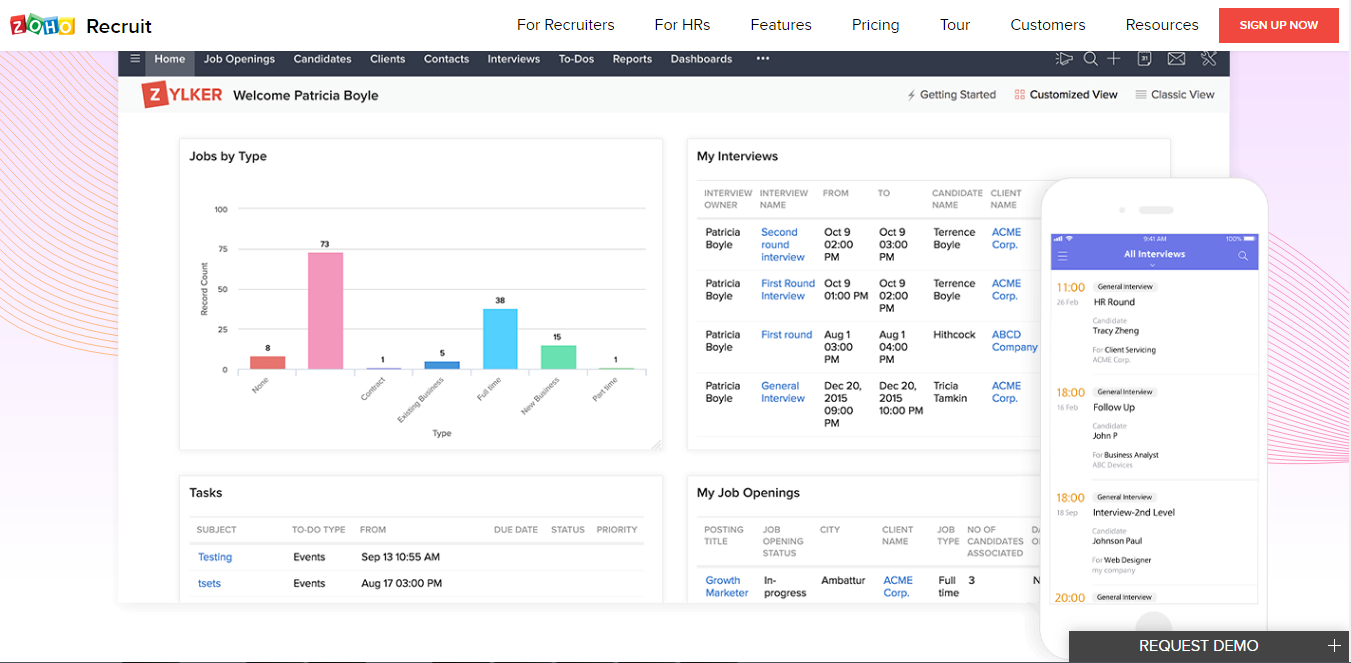Switch to the To-Dos tab
Image resolution: width=1351 pixels, height=663 pixels.
click(576, 59)
